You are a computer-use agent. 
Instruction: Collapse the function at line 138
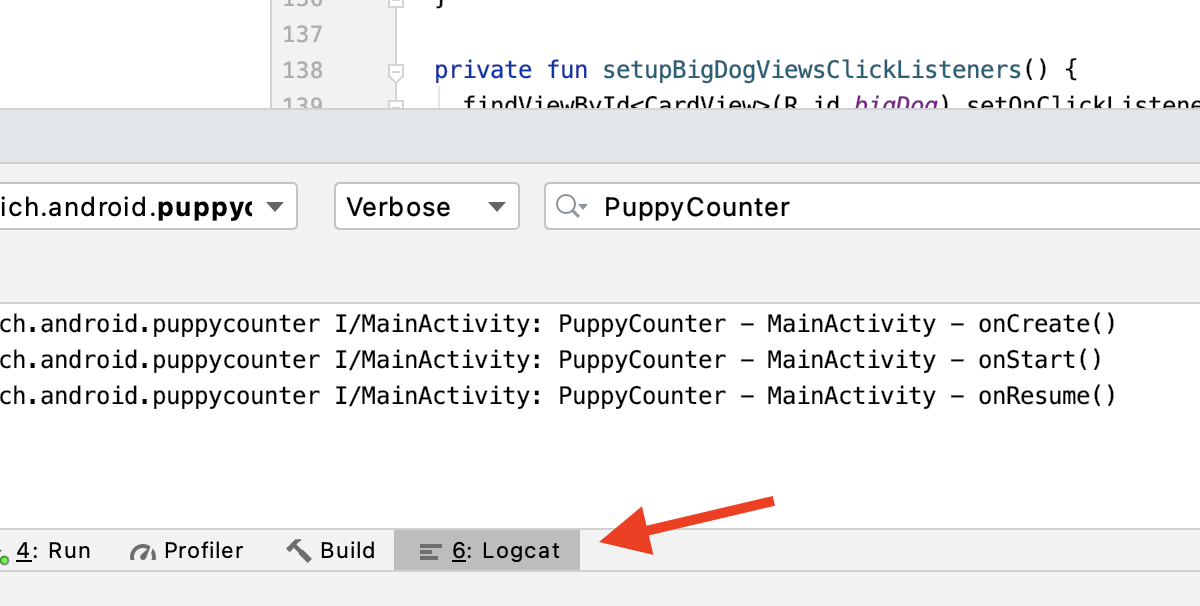395,71
